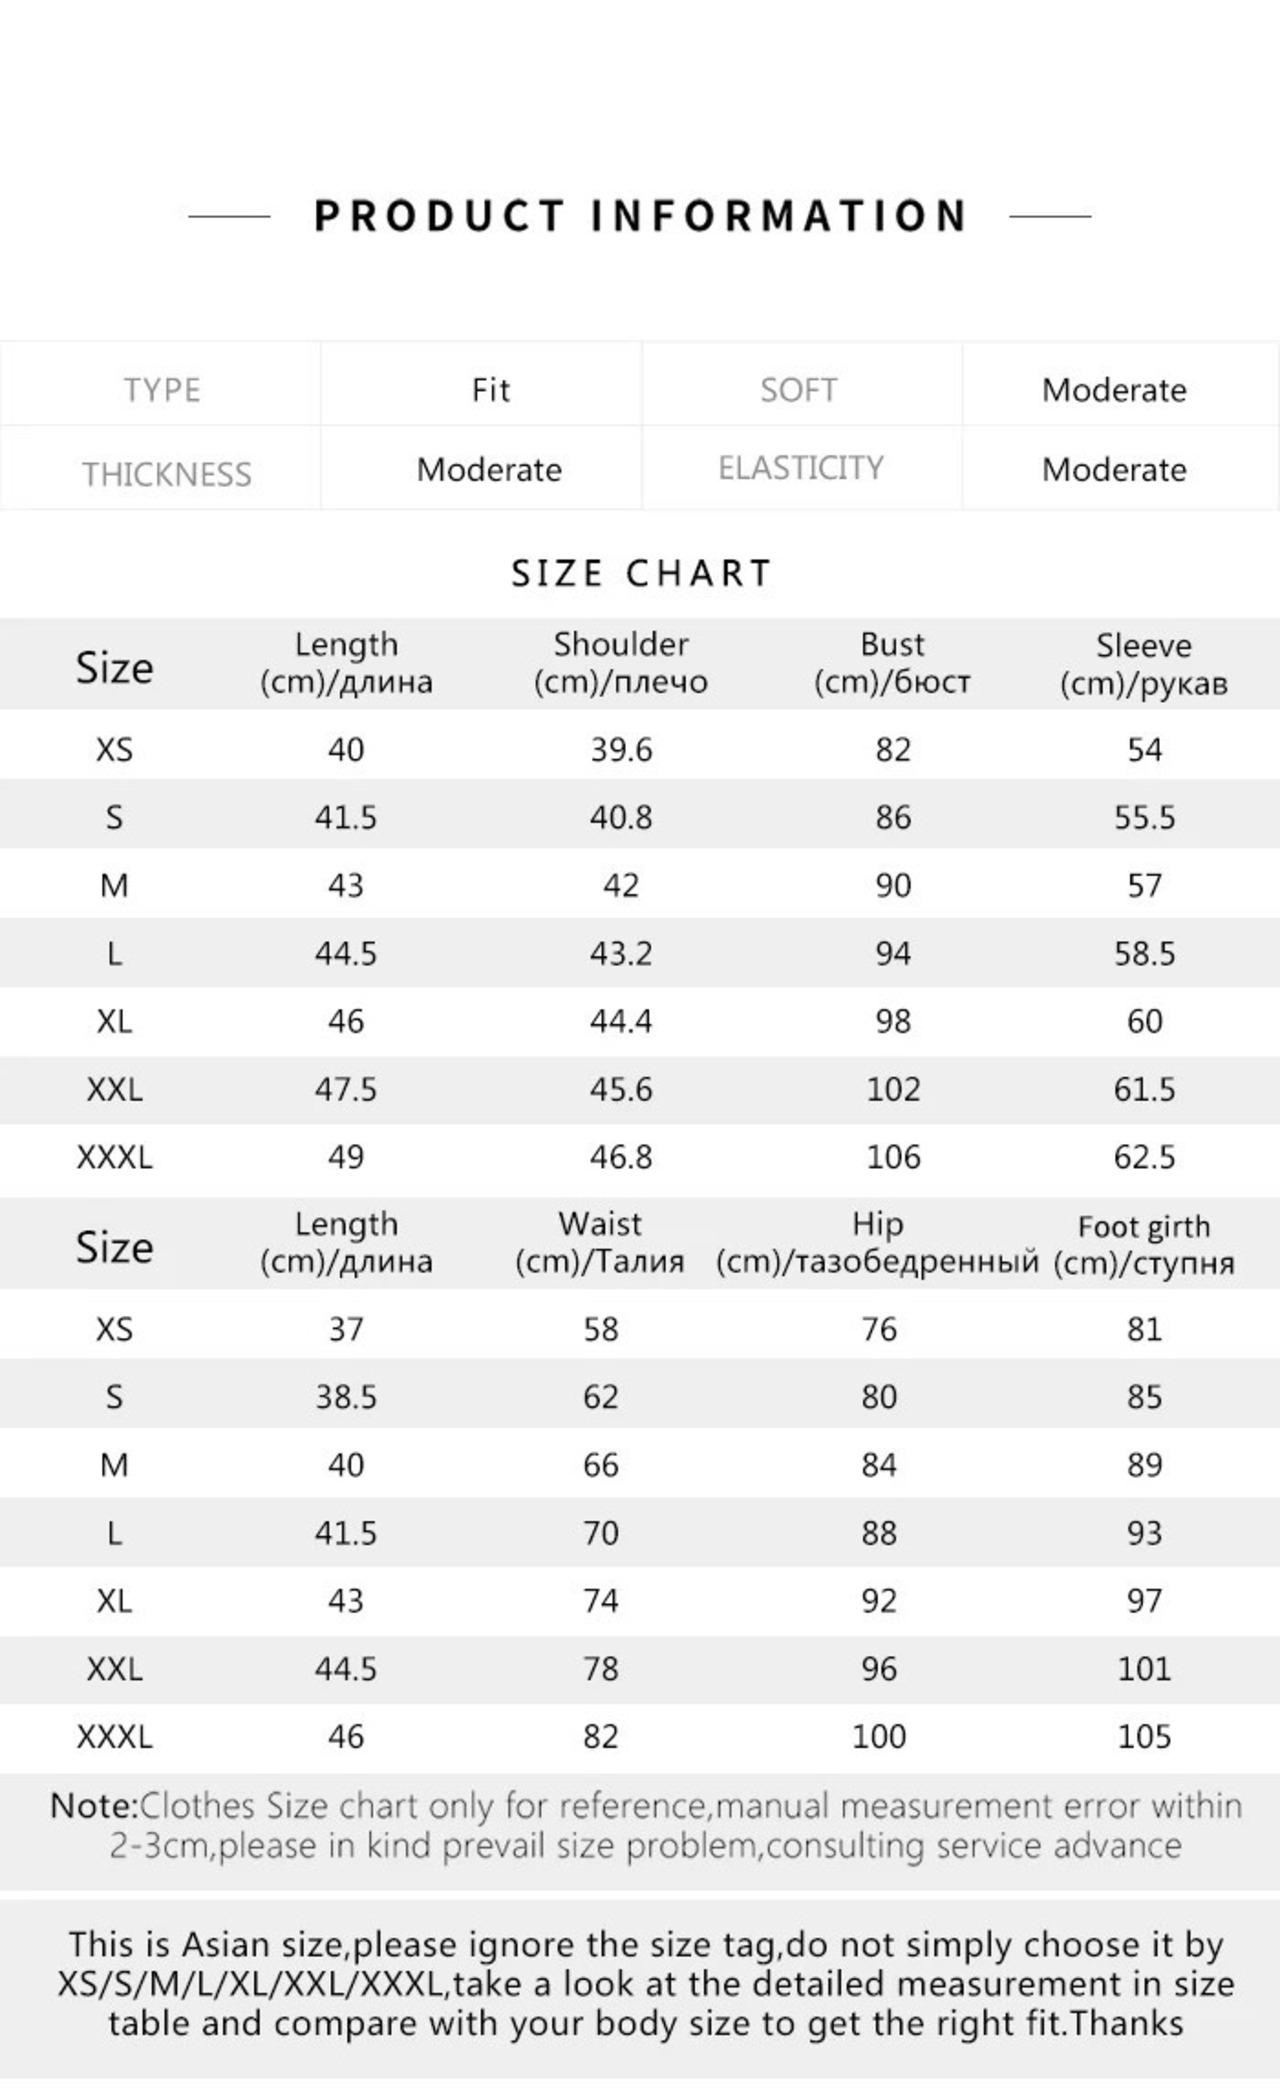Image resolution: width=1280 pixels, height=2099 pixels.
Task: Select the Sleeve column header
Action: coord(1143,664)
